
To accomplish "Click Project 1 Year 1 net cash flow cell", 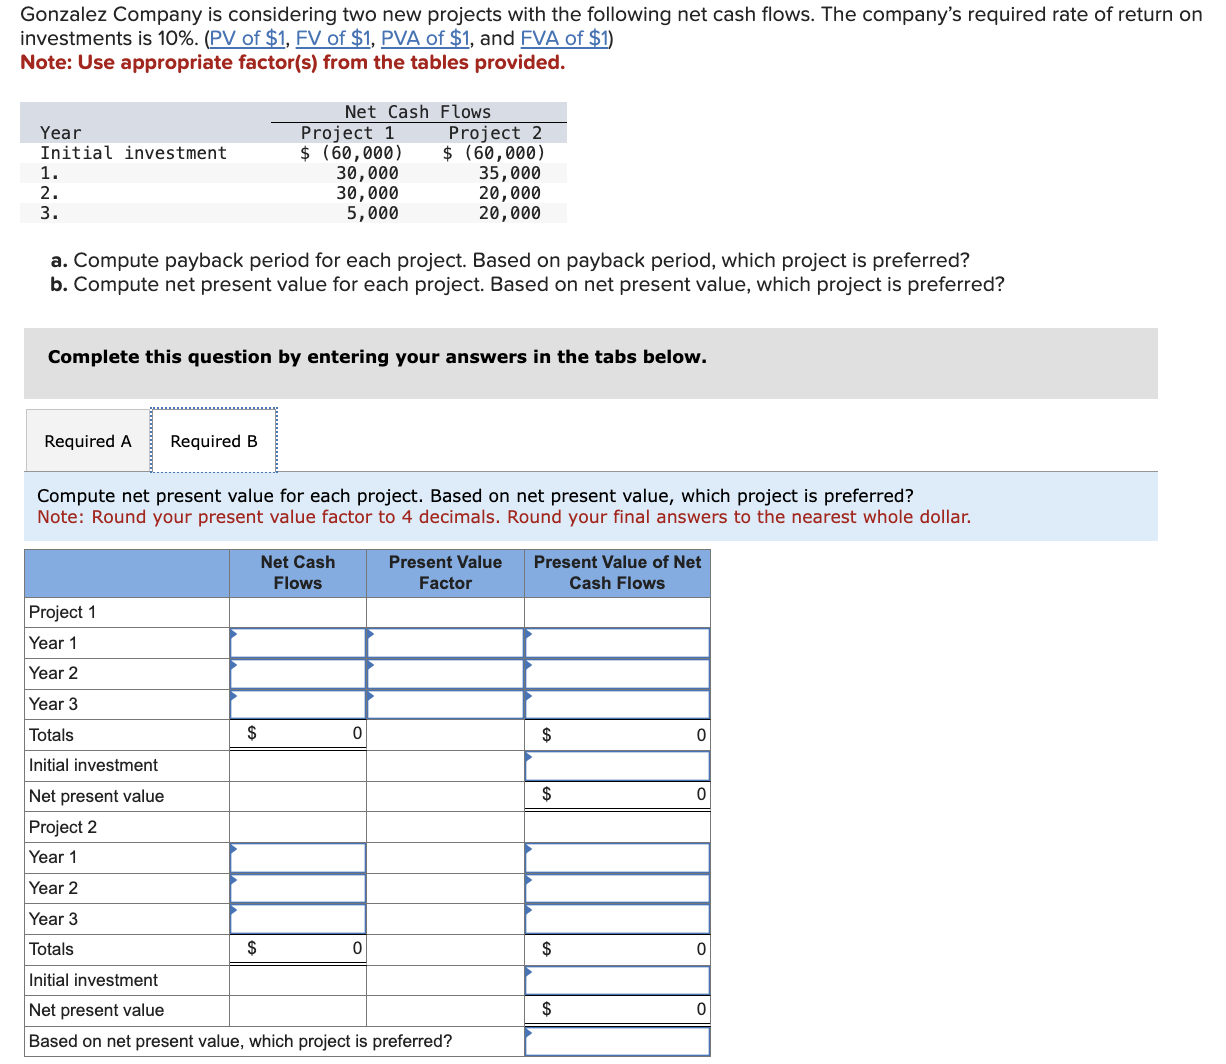I will click(297, 642).
